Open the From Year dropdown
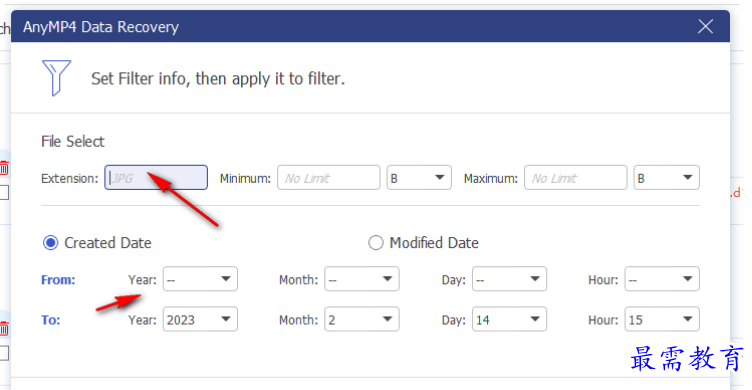 200,279
